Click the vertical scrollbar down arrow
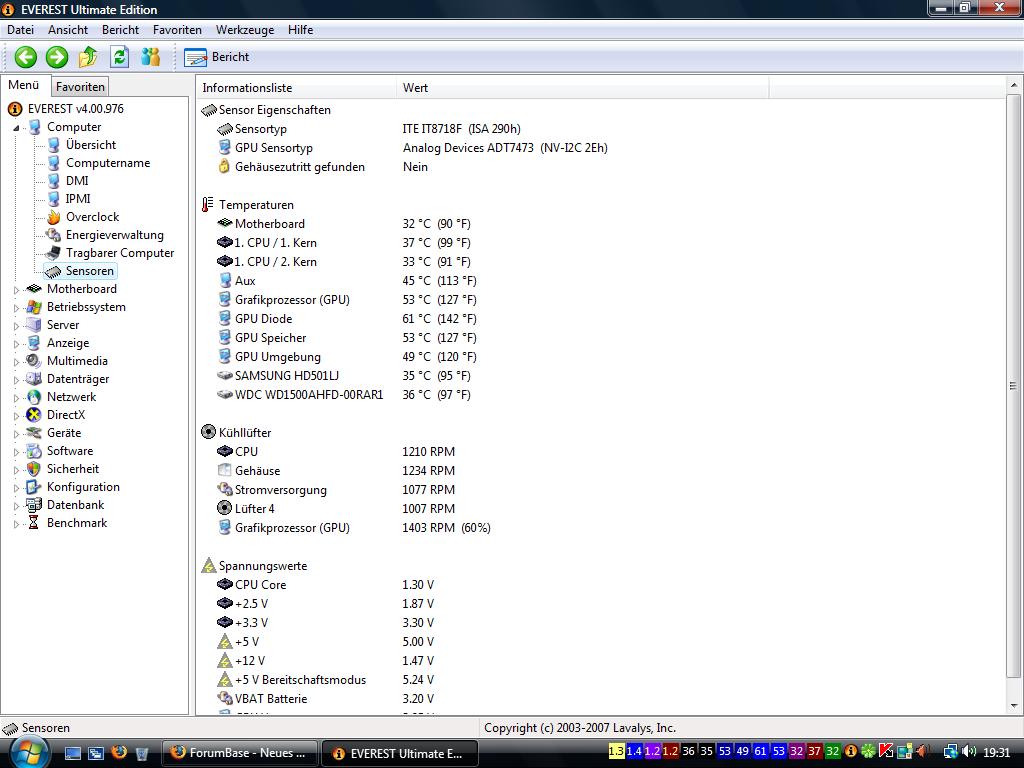 [1014, 706]
